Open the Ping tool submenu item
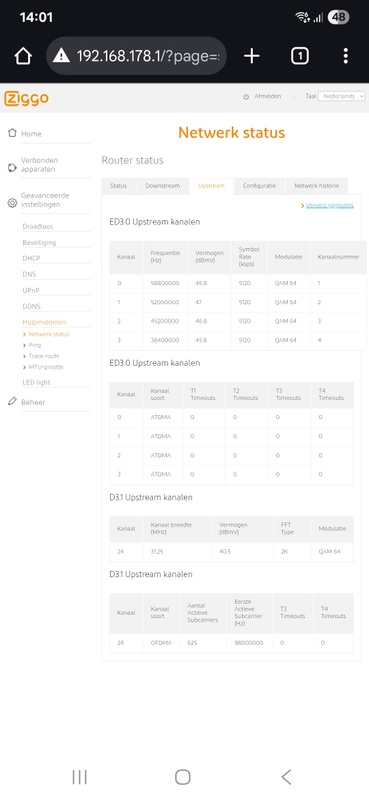369x800 pixels. click(x=35, y=345)
